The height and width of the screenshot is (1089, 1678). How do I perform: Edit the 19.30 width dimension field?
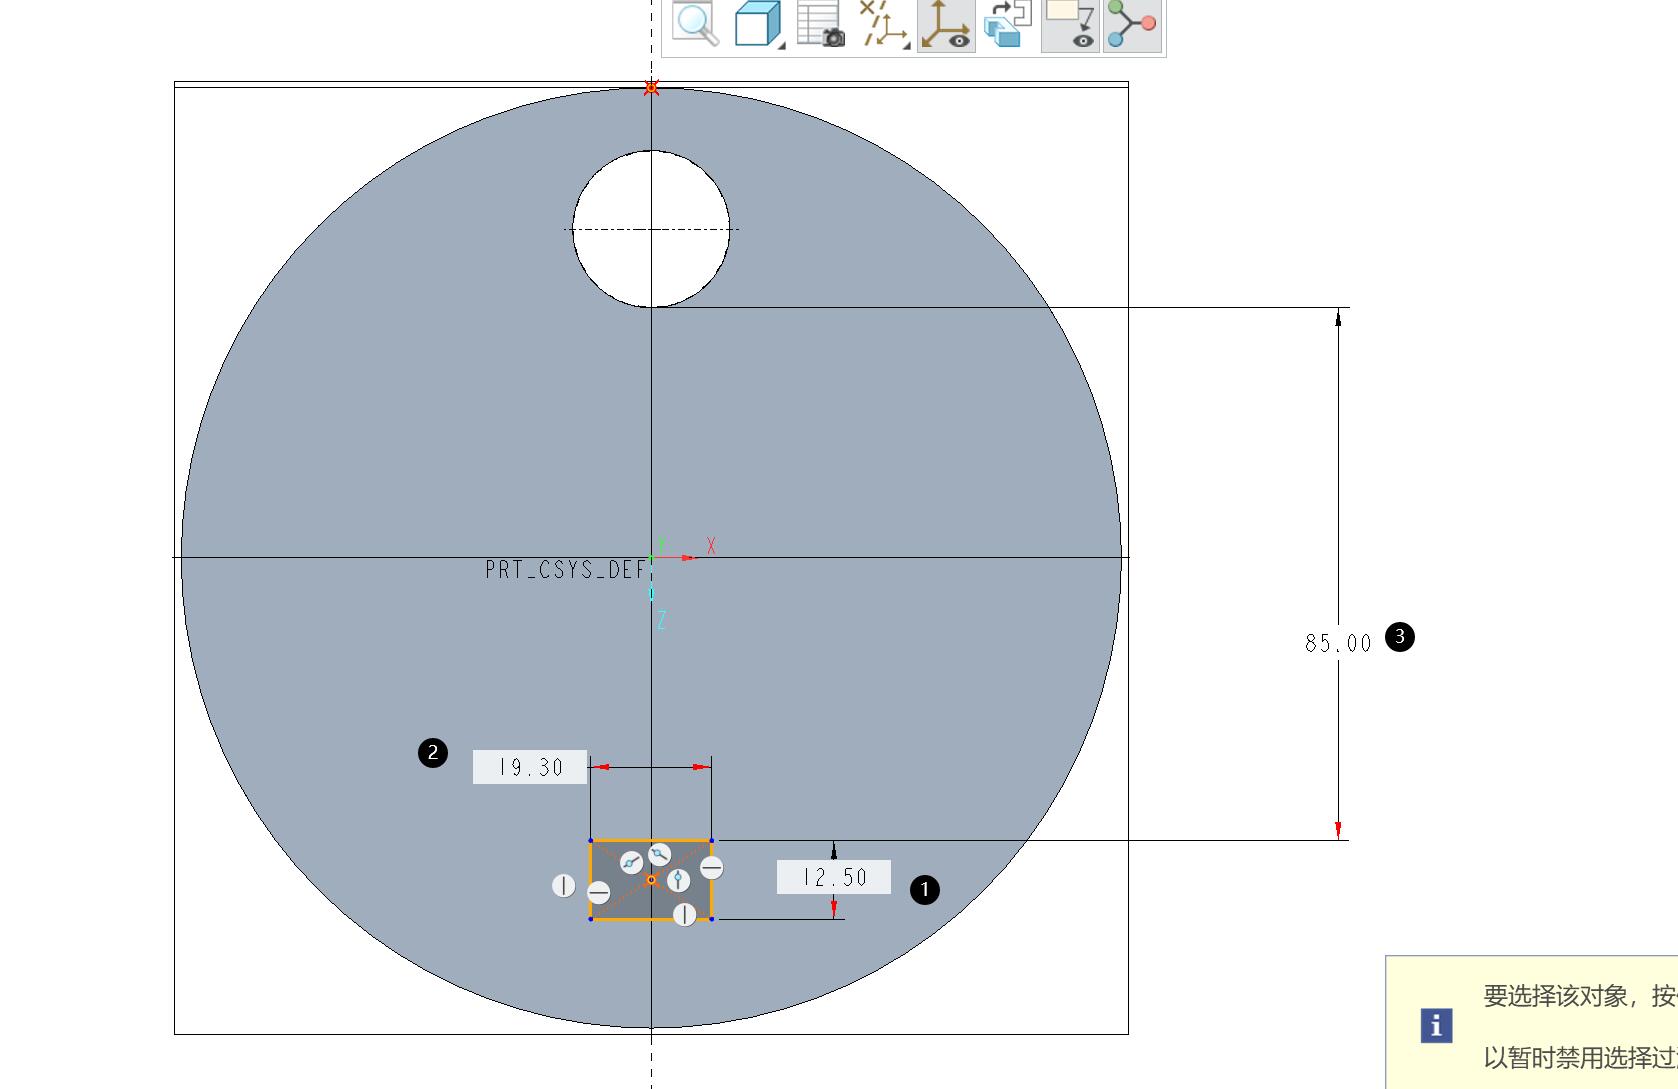[530, 767]
